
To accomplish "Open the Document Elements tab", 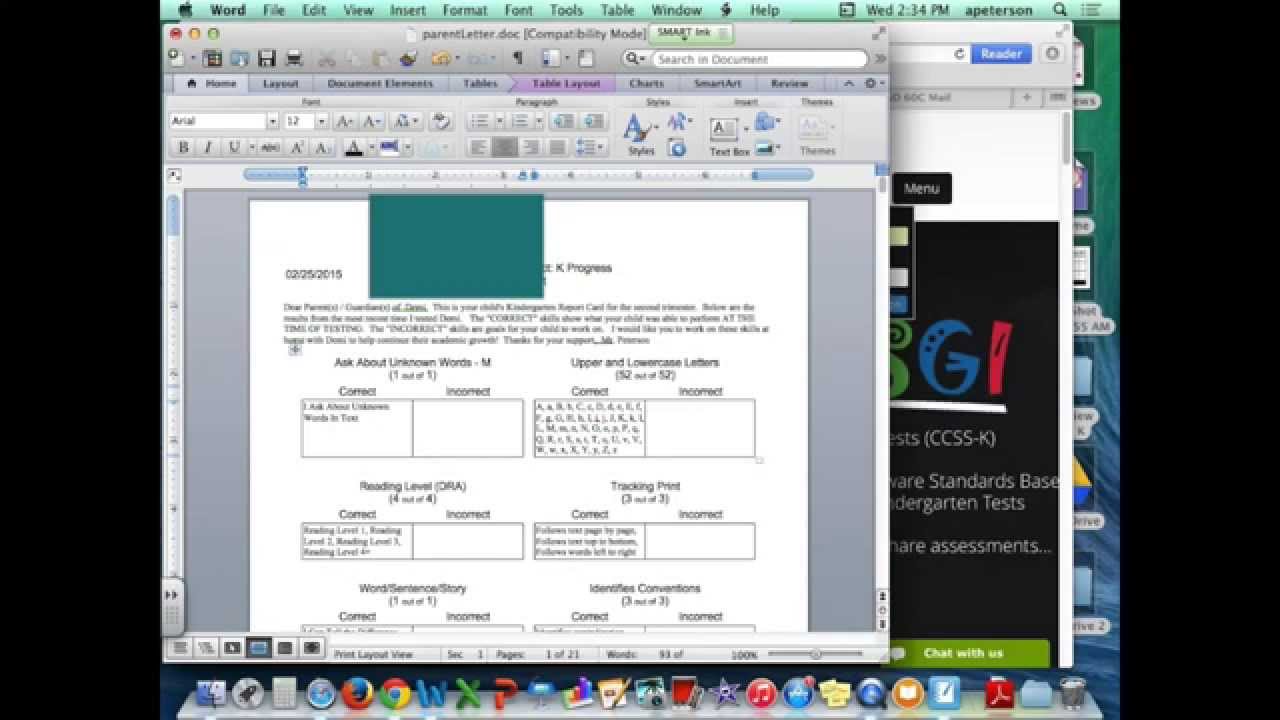I will (380, 84).
